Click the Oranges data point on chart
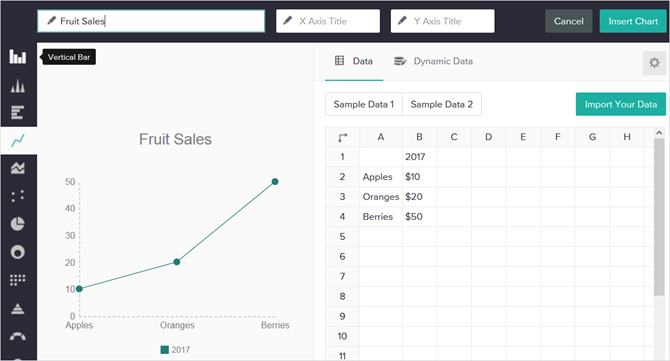 (x=176, y=262)
